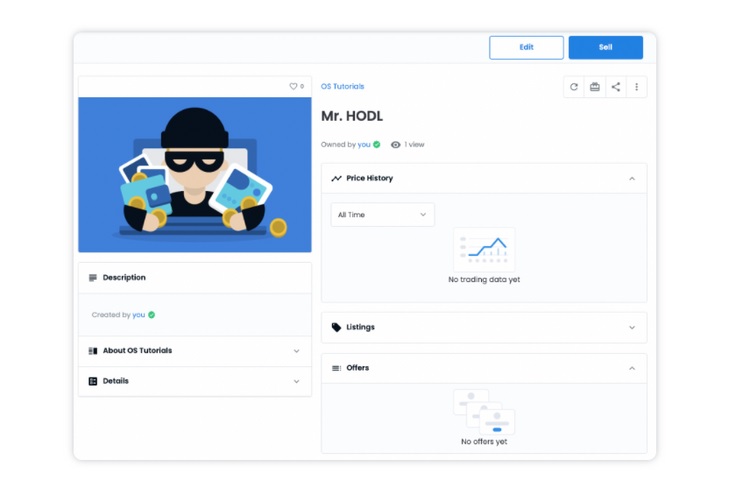The image size is (750, 502).
Task: Click the refresh metadata icon
Action: pos(574,87)
